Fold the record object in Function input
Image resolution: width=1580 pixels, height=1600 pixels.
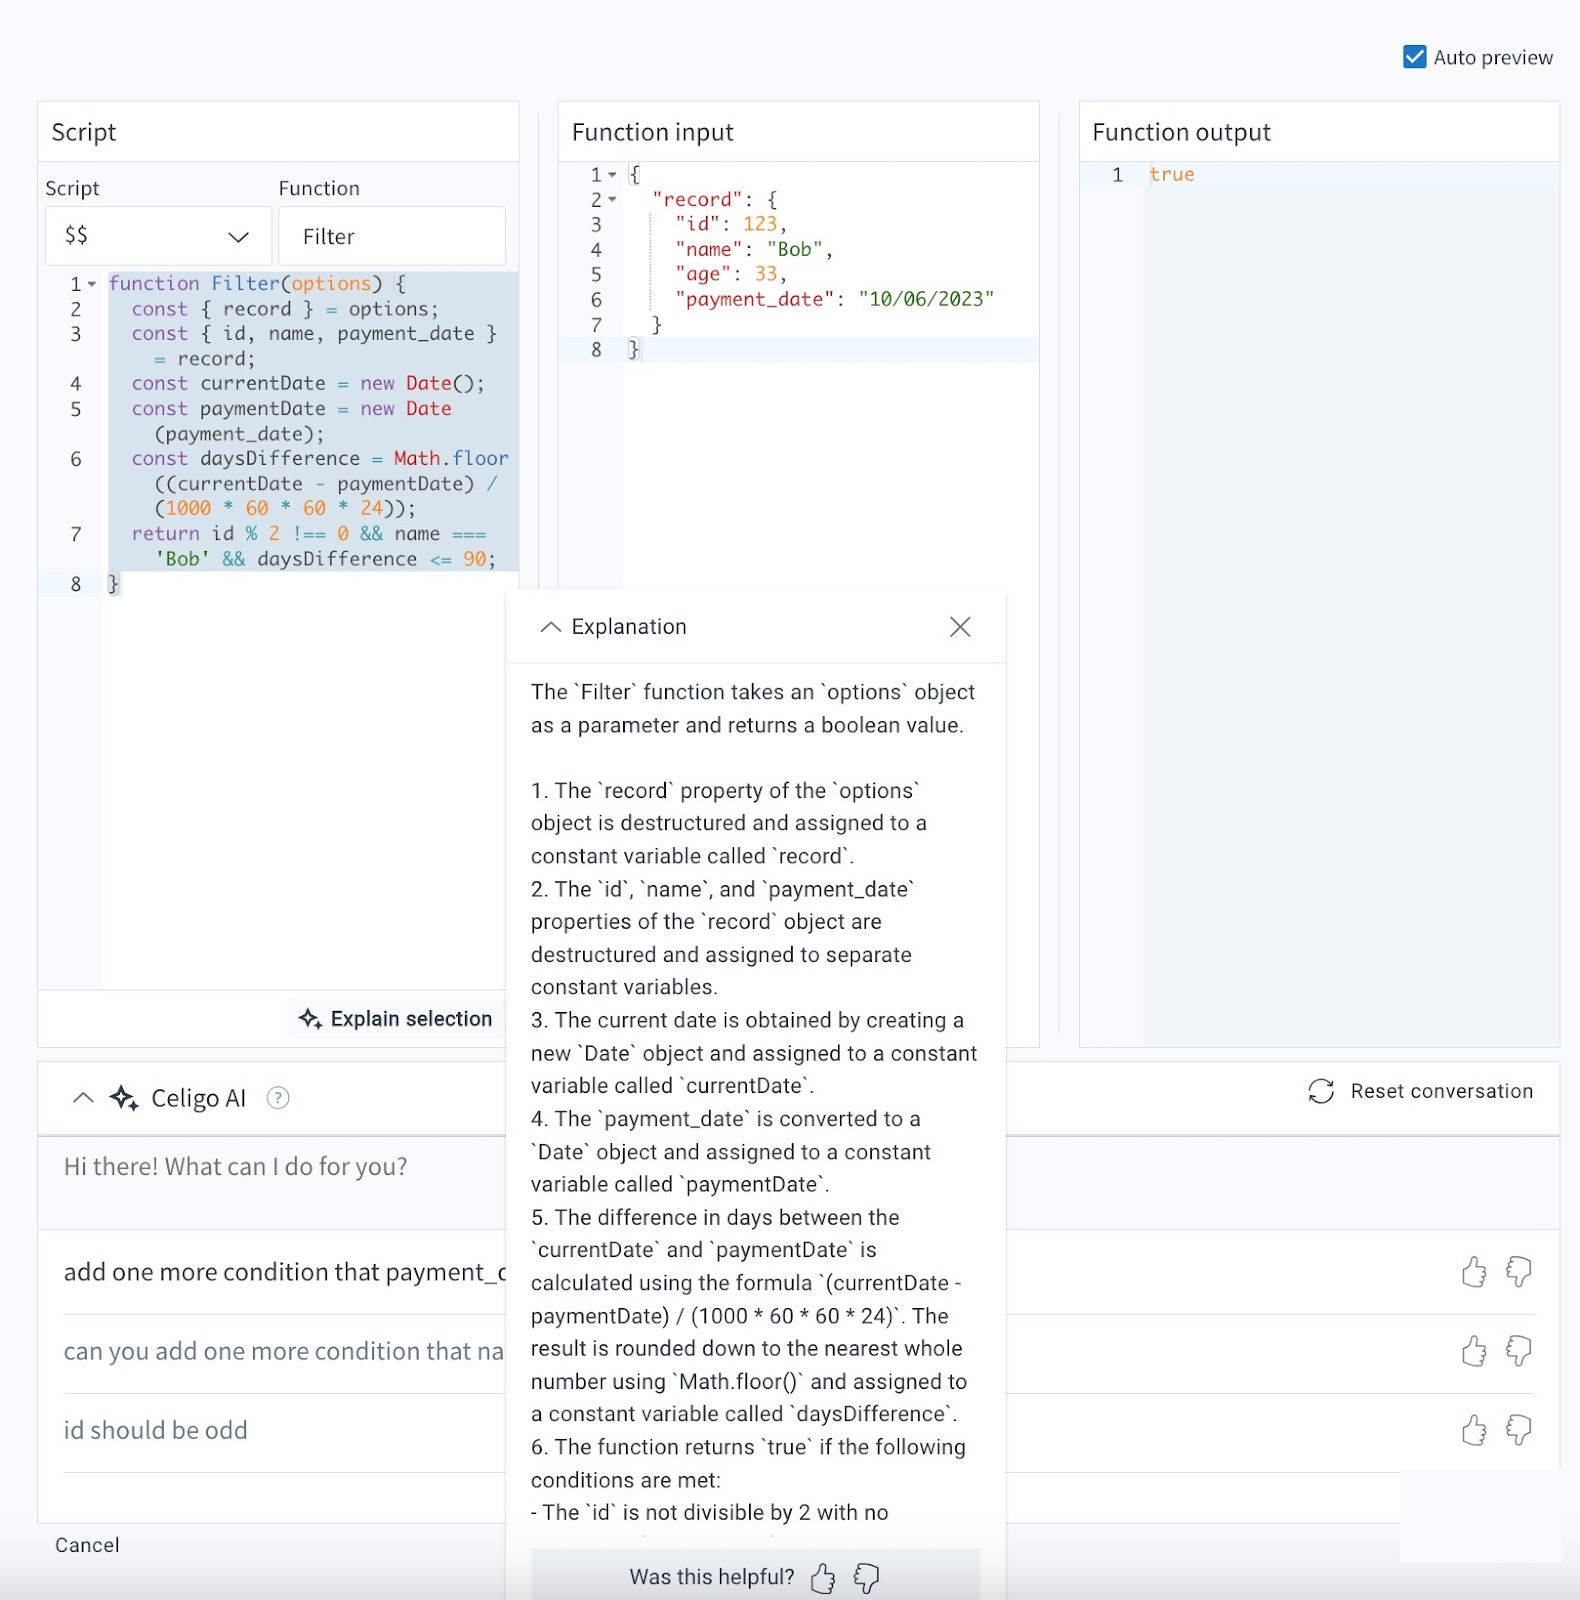pyautogui.click(x=612, y=200)
